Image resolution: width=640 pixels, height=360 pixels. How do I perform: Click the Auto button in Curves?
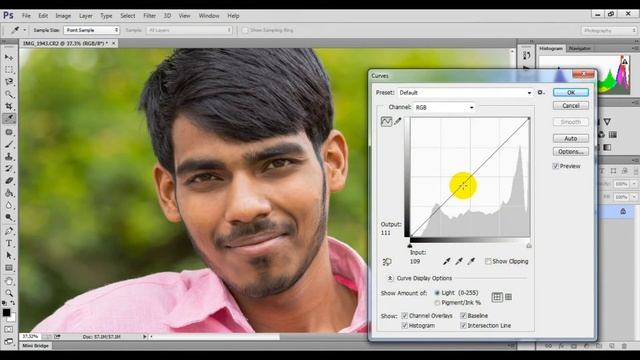(571, 138)
